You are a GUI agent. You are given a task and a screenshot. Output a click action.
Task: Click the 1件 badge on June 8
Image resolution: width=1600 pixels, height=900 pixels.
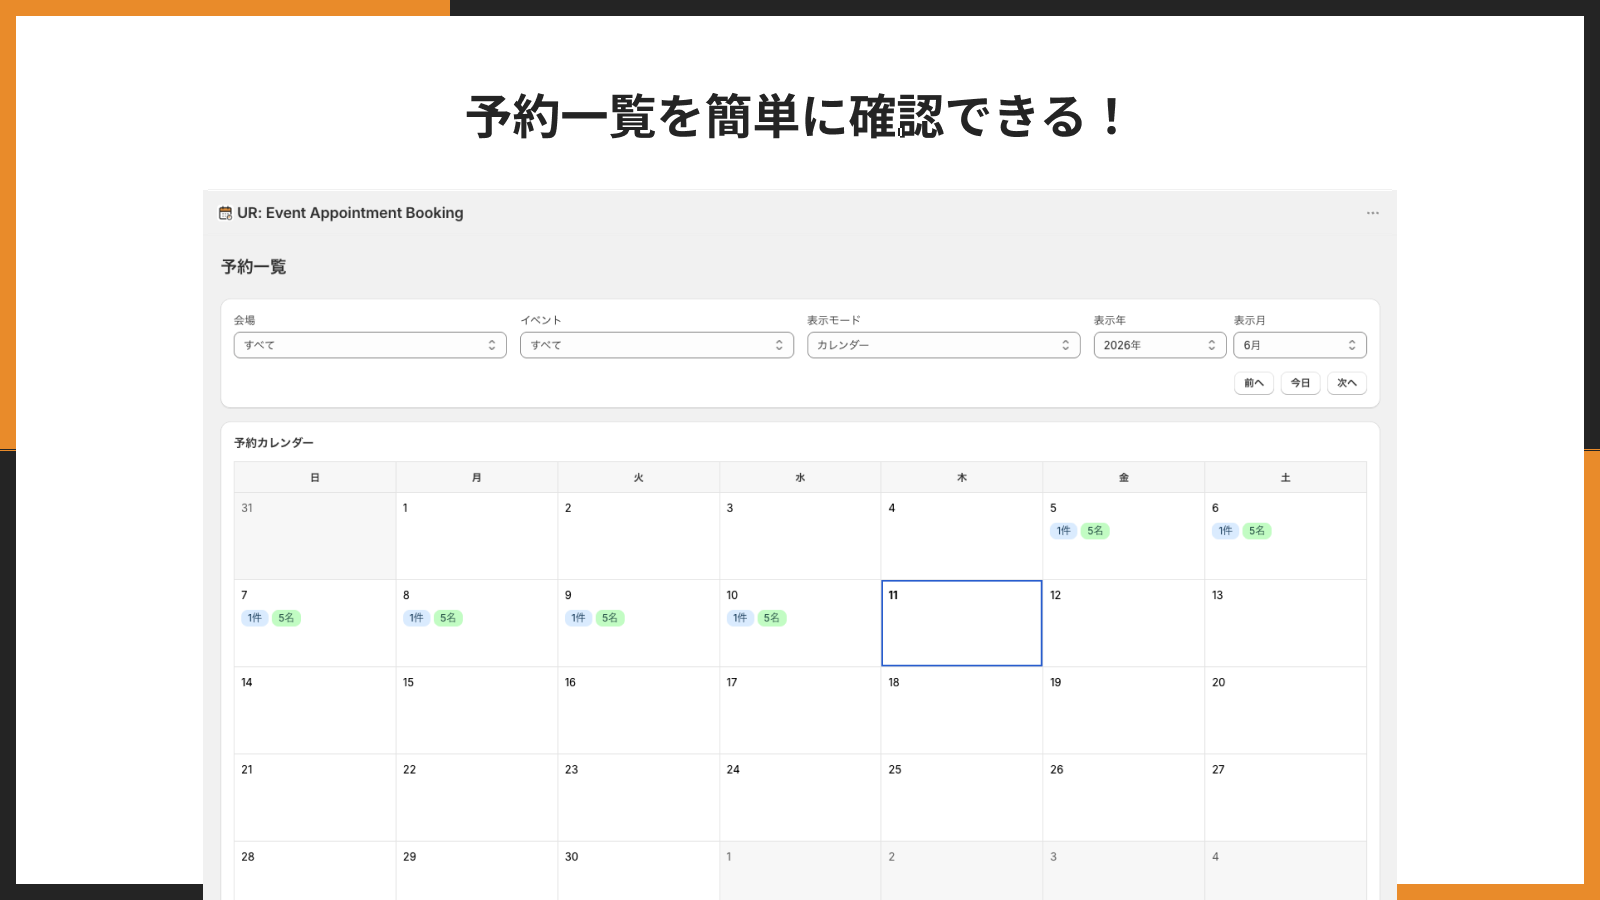tap(416, 618)
